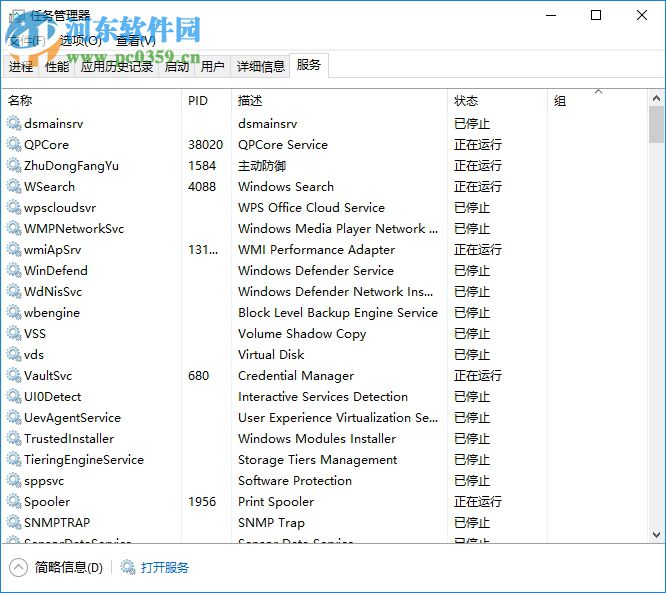Viewport: 666px width, 593px height.
Task: Click PID value 680
Action: 199,376
